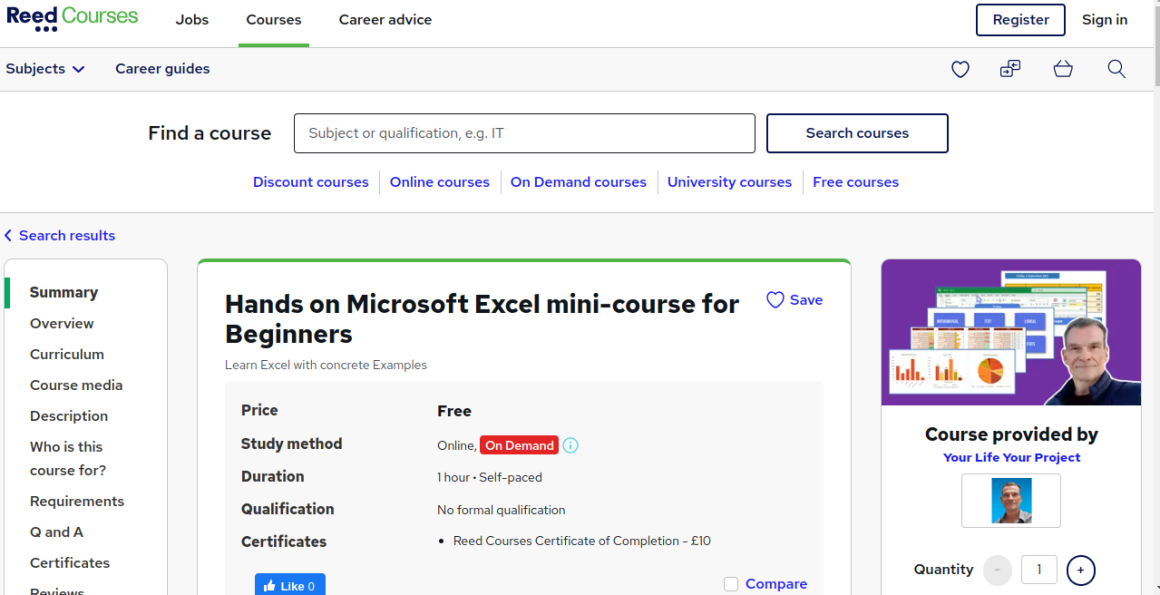Click the Register button
Viewport: 1160px width, 595px height.
point(1020,19)
